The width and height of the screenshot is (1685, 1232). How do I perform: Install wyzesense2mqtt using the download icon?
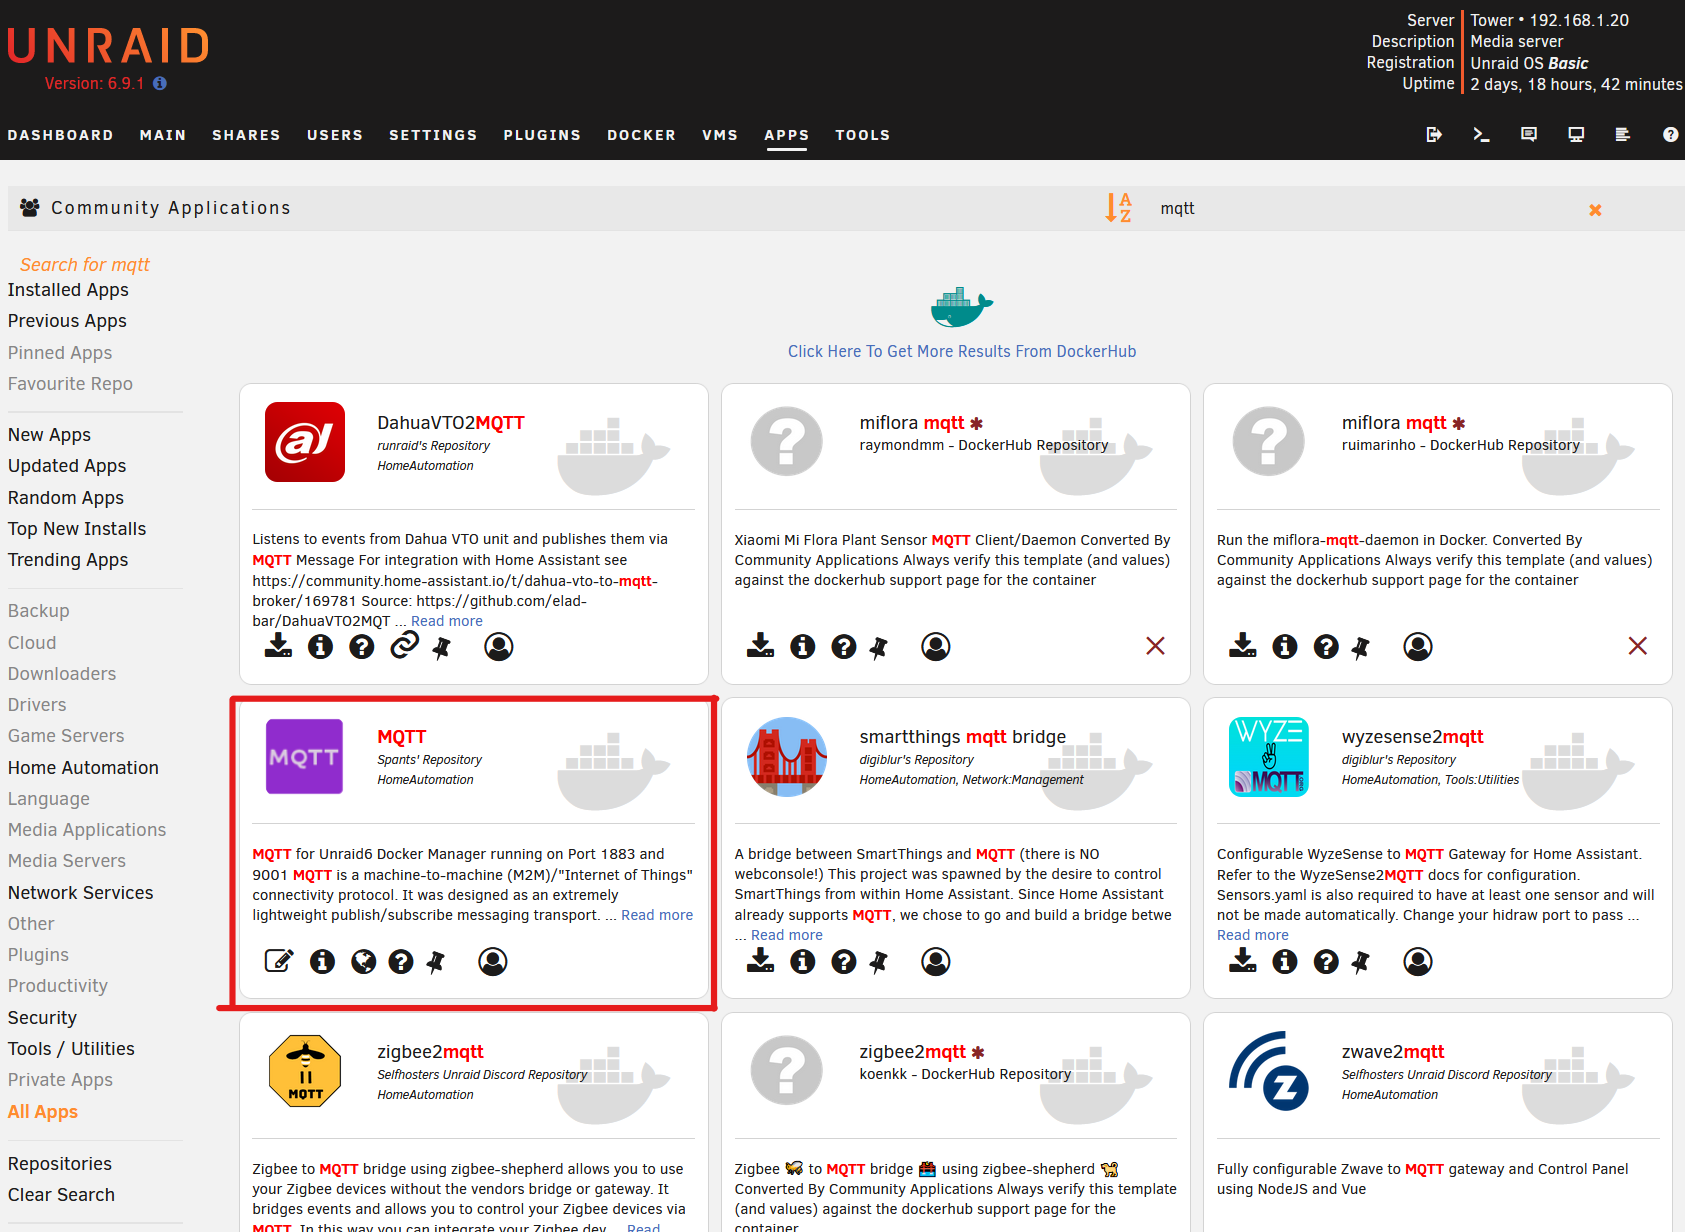point(1243,961)
